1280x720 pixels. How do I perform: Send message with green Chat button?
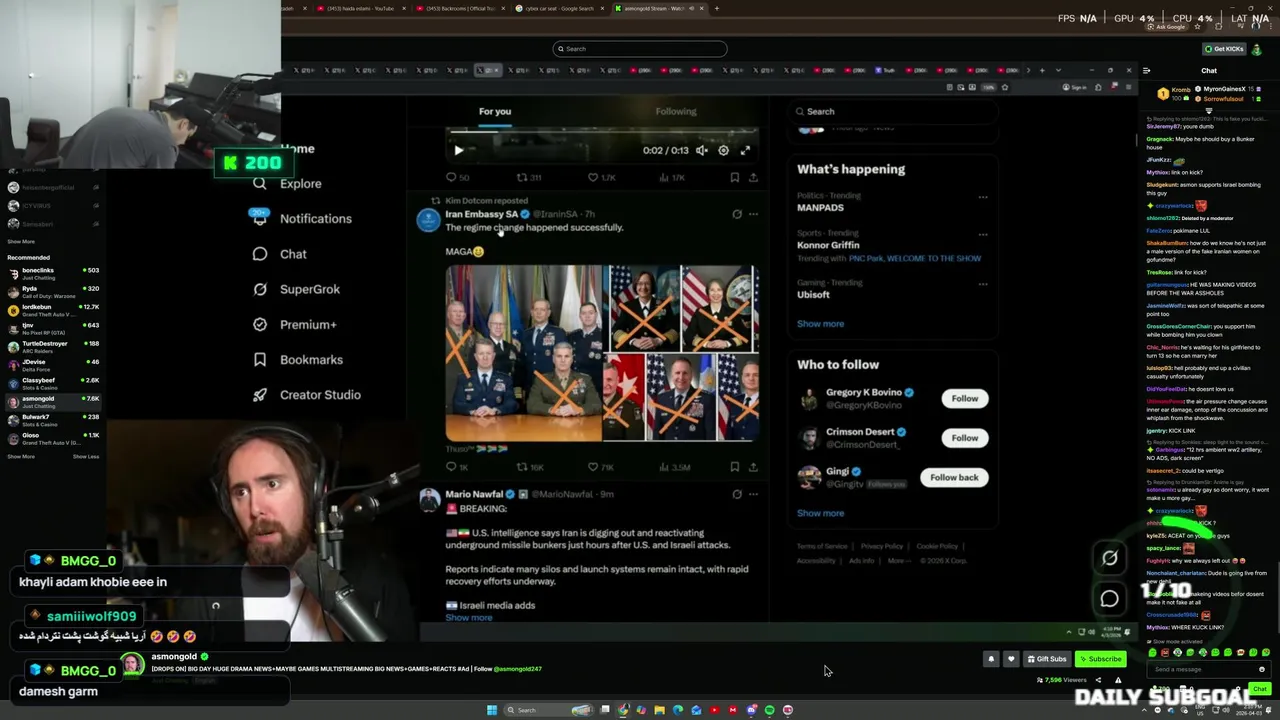pos(1259,689)
